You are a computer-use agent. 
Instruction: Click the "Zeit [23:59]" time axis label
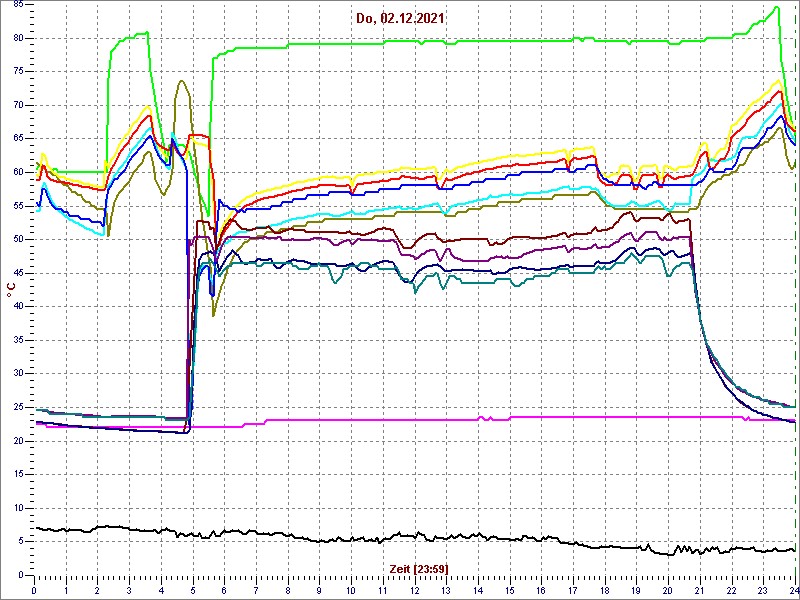[419, 568]
